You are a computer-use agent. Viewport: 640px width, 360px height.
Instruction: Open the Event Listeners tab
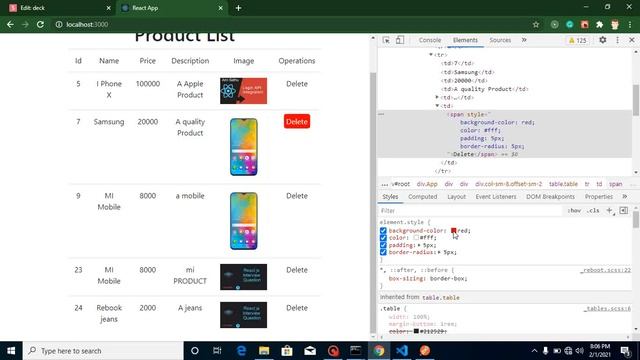click(496, 196)
